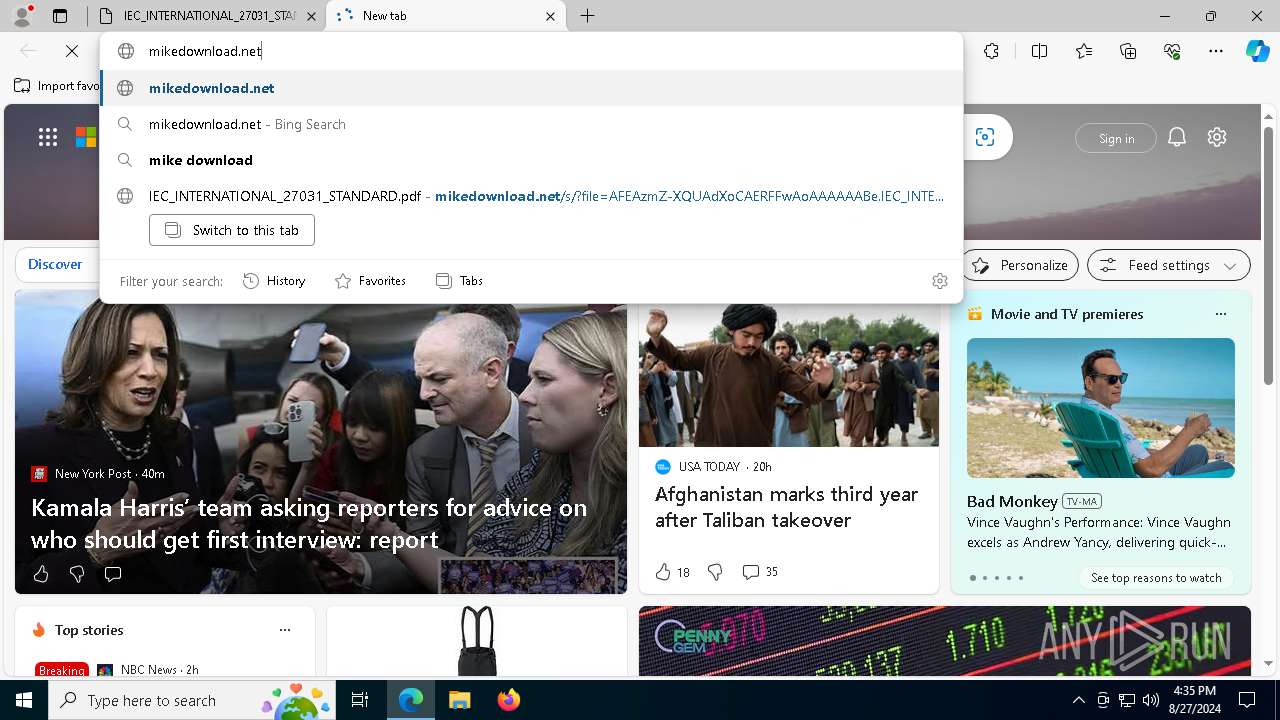This screenshot has width=1280, height=720.
Task: Open Task View on taskbar
Action: (360, 700)
